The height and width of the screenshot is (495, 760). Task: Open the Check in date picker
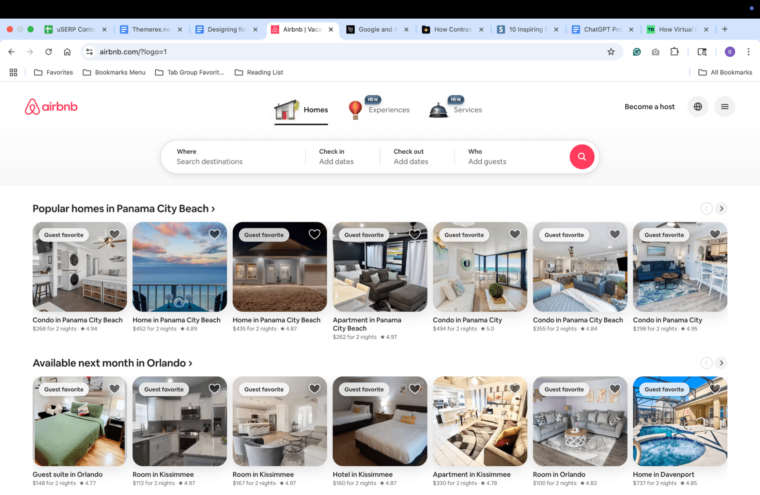[x=342, y=157]
